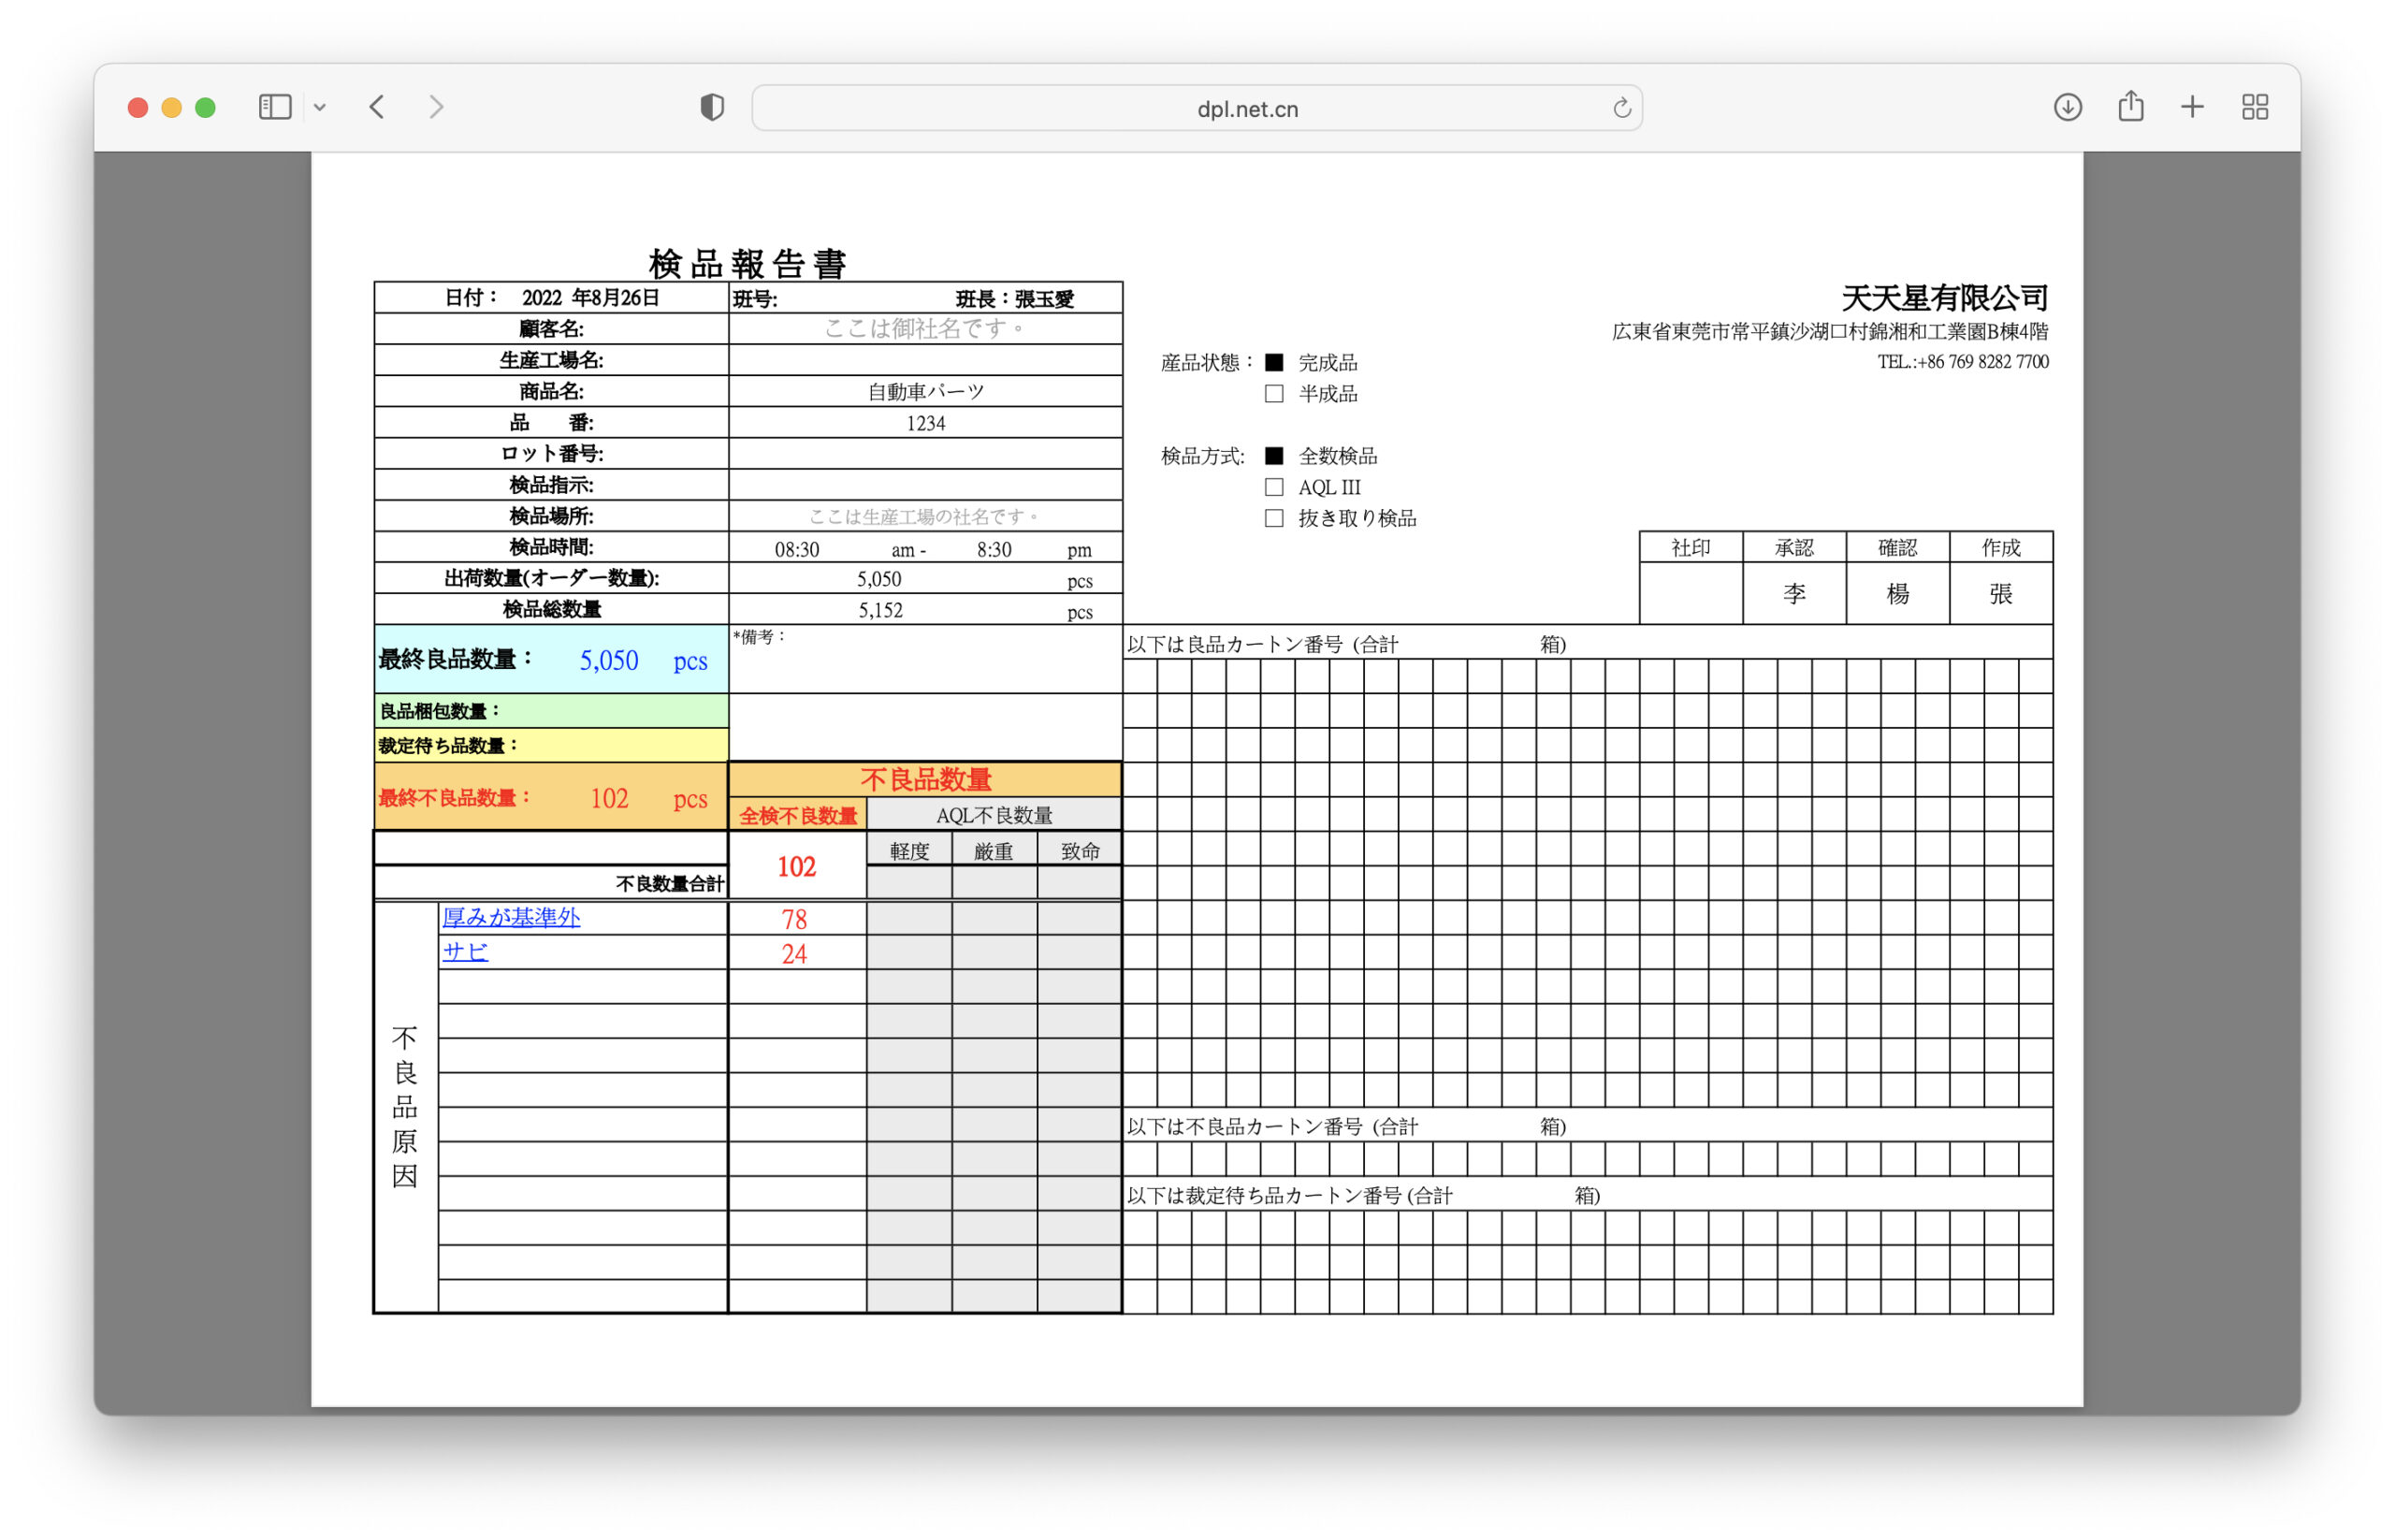
Task: Enable the 抜き取り検品 checkbox
Action: pyautogui.click(x=1274, y=518)
